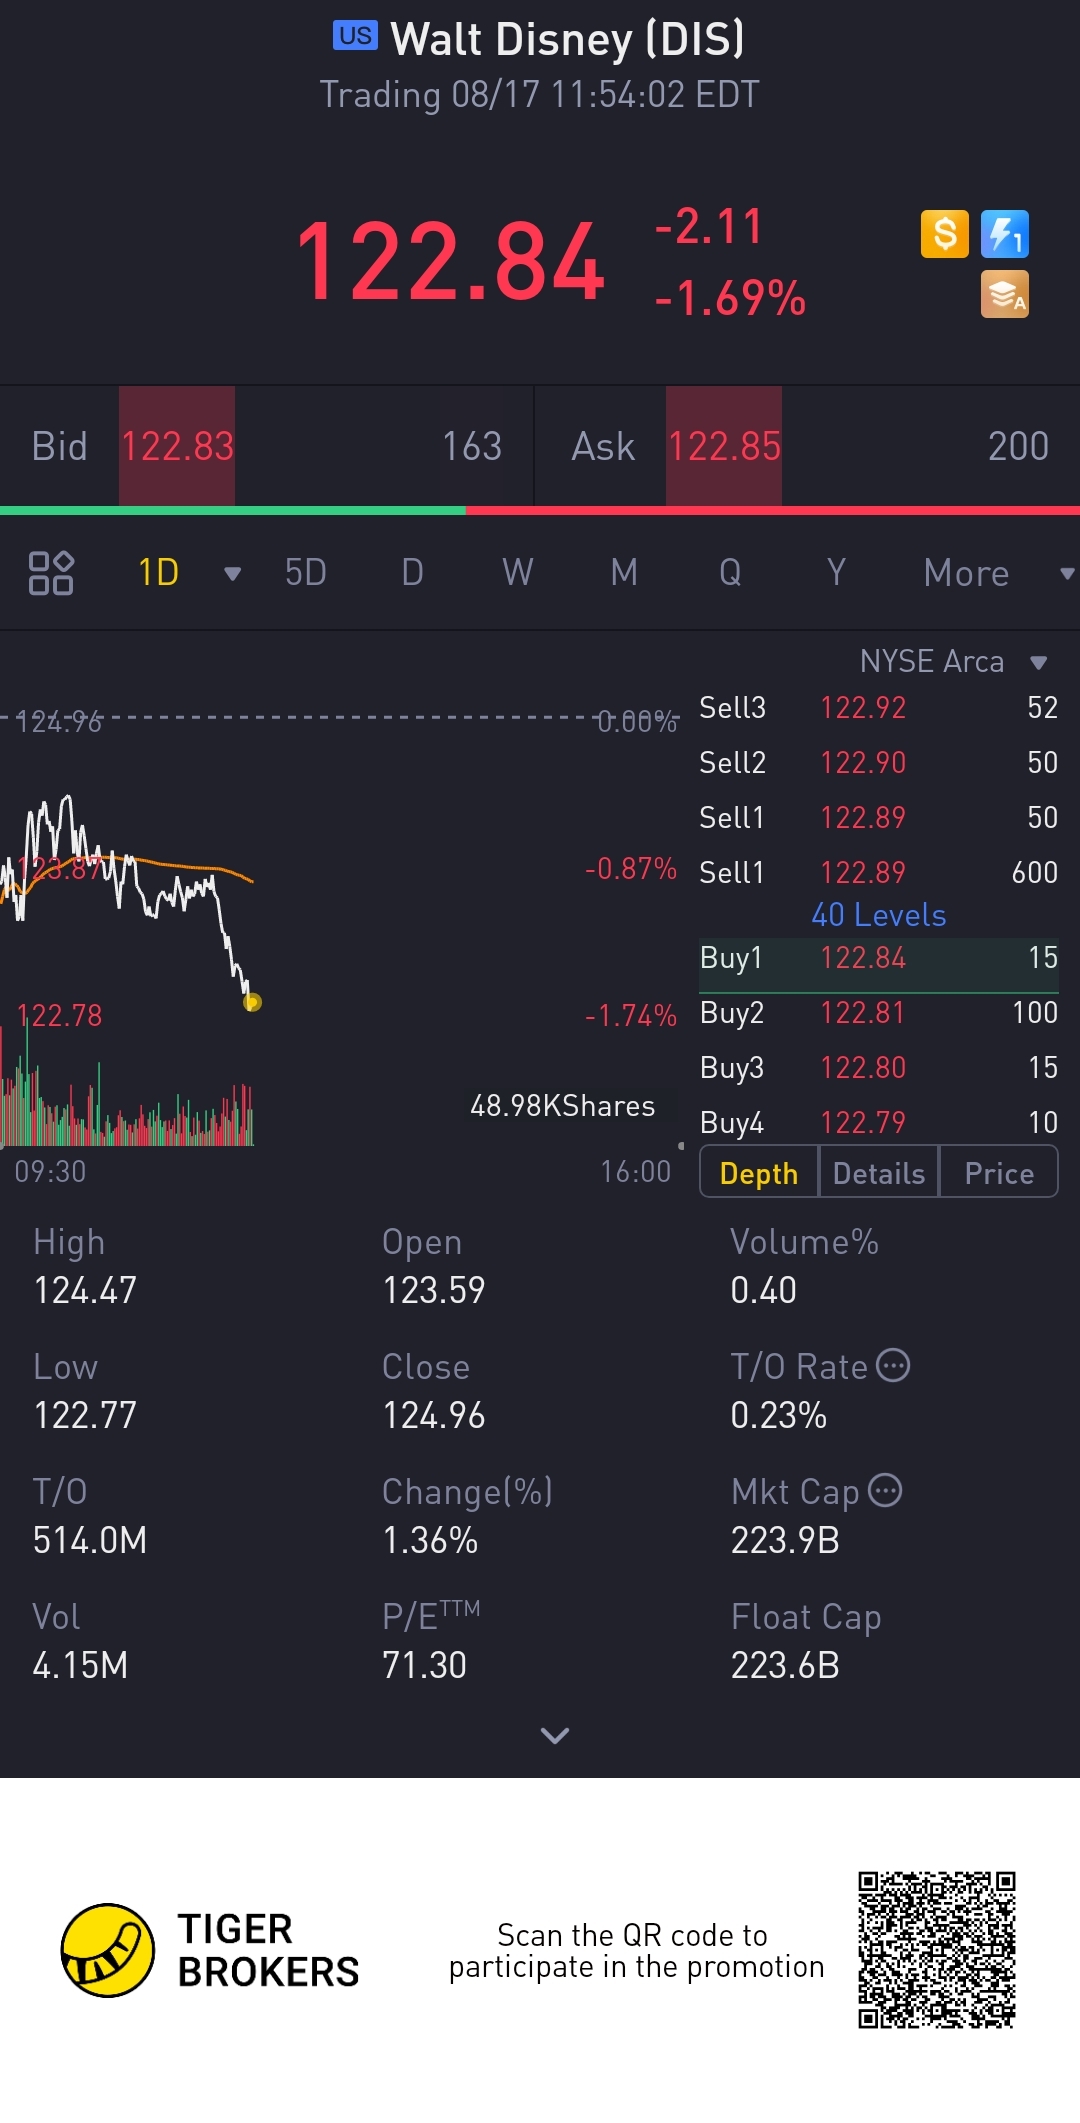This screenshot has height=2123, width=1080.
Task: Tap the Change(%) value 1.36%
Action: [430, 1540]
